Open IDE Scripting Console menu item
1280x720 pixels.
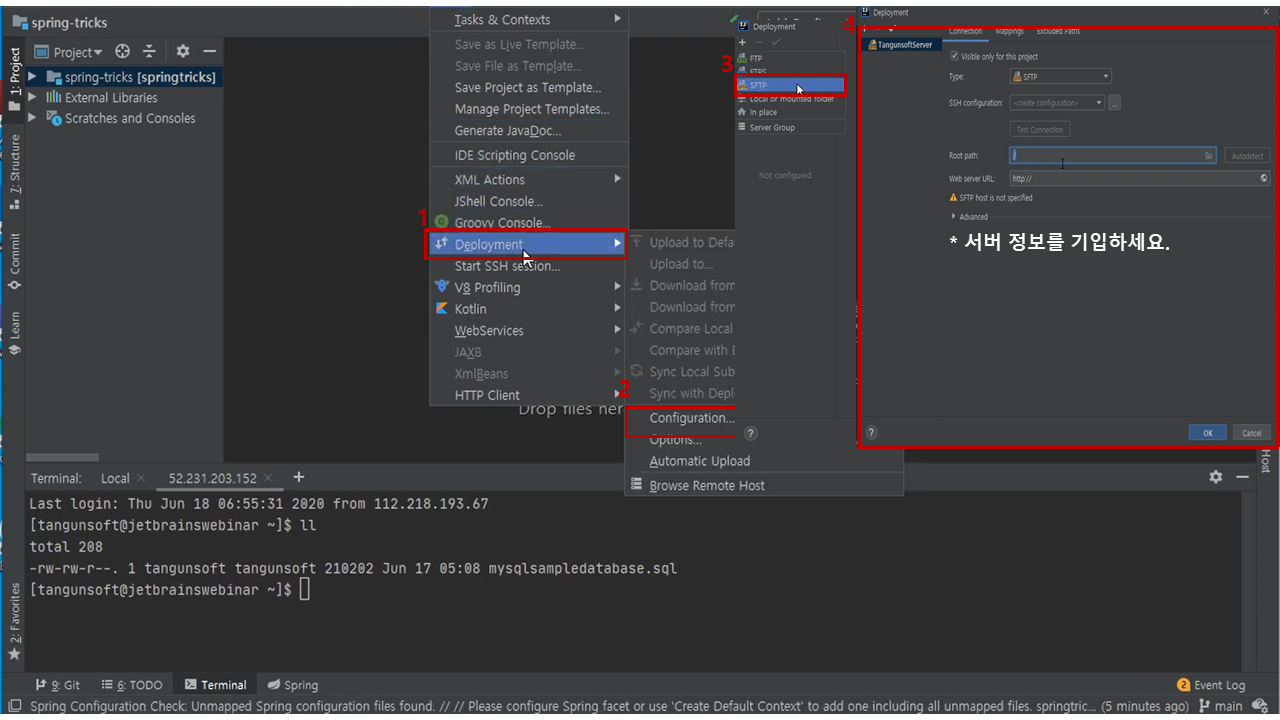(x=529, y=155)
